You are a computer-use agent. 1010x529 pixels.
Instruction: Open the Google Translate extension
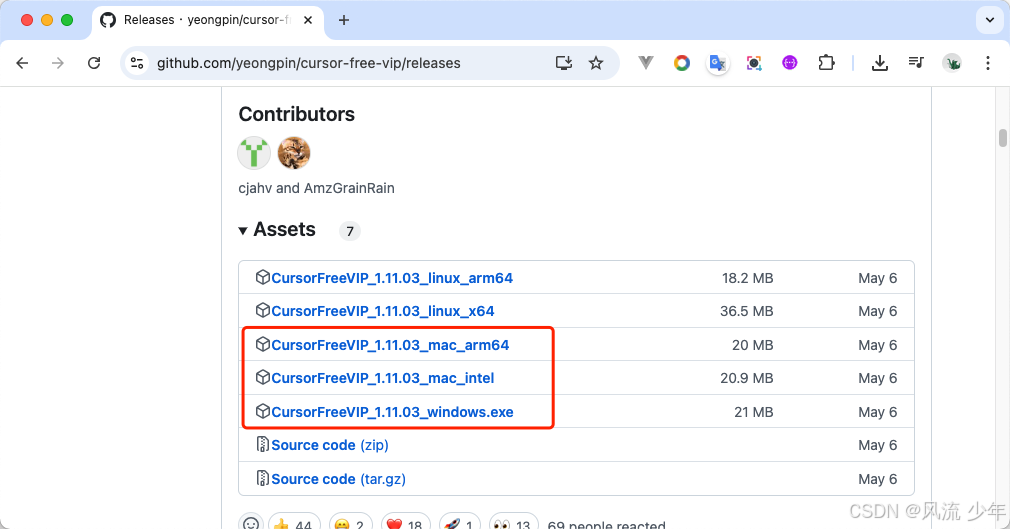[x=718, y=63]
